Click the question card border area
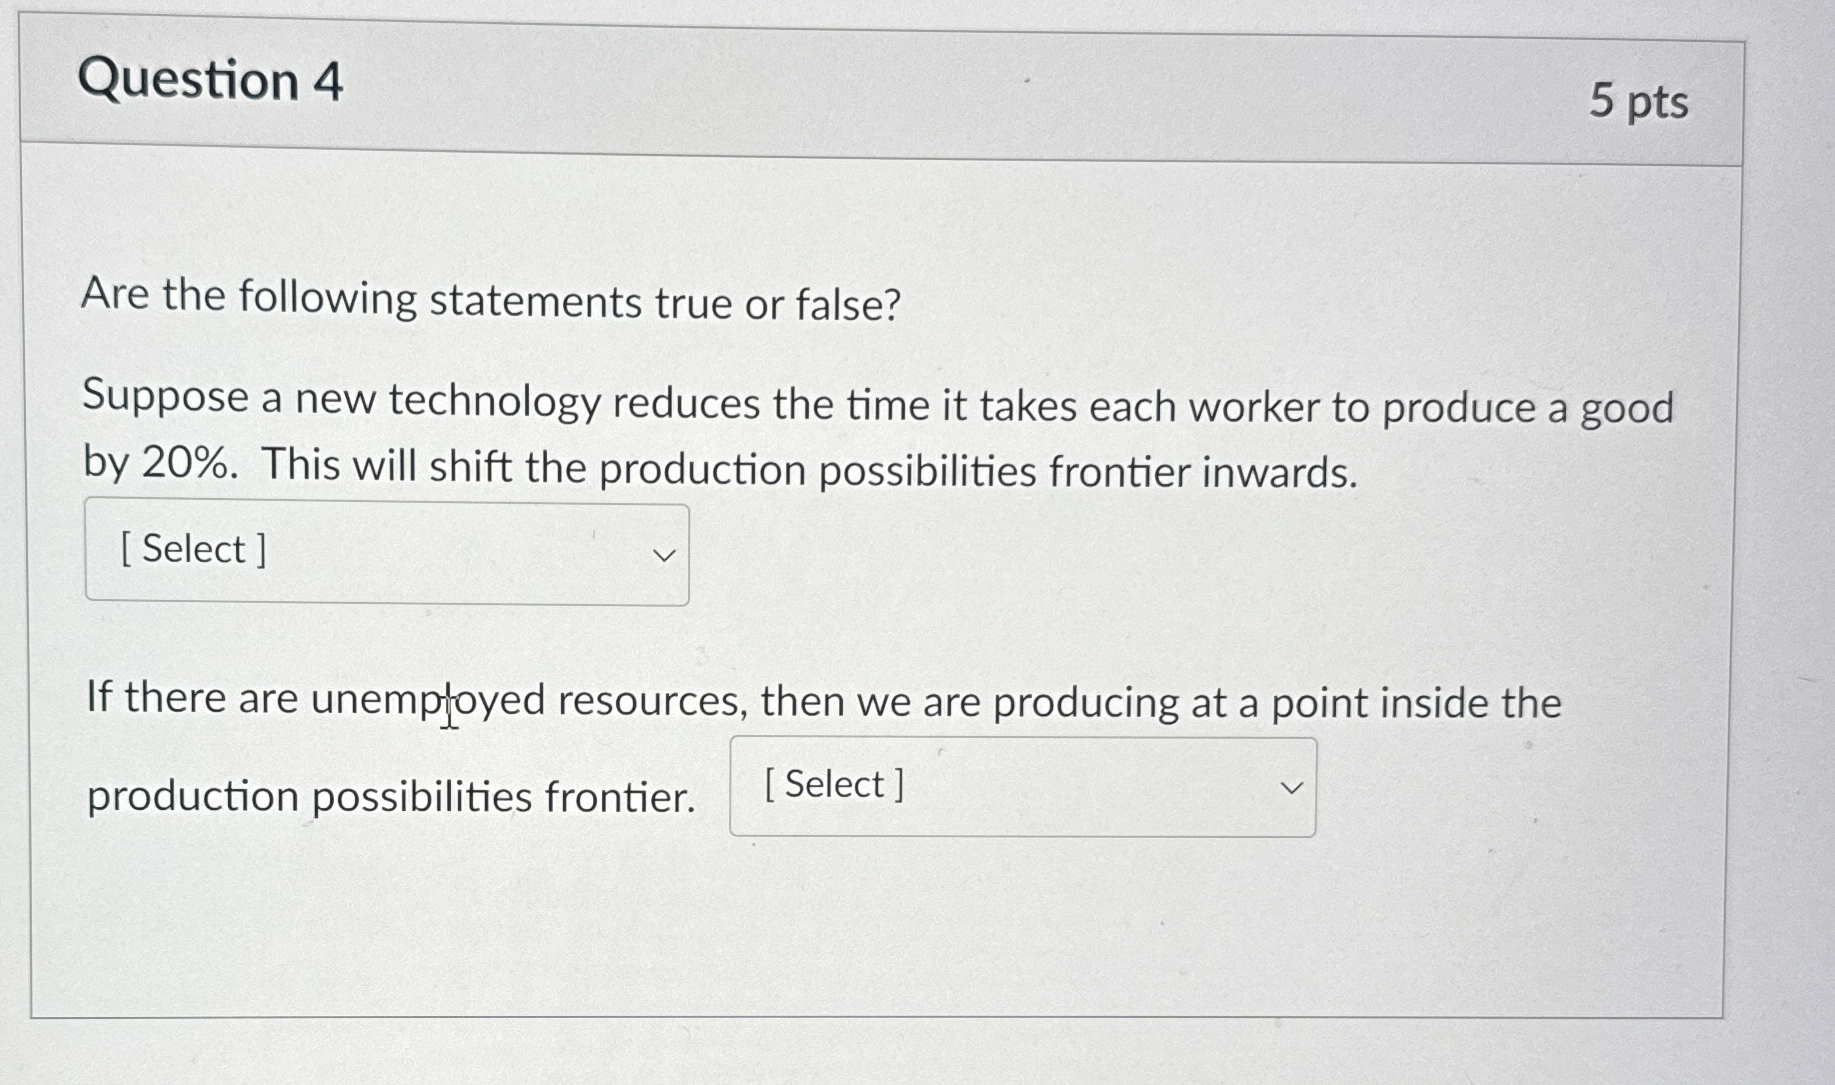The height and width of the screenshot is (1085, 1835). coord(880,1012)
